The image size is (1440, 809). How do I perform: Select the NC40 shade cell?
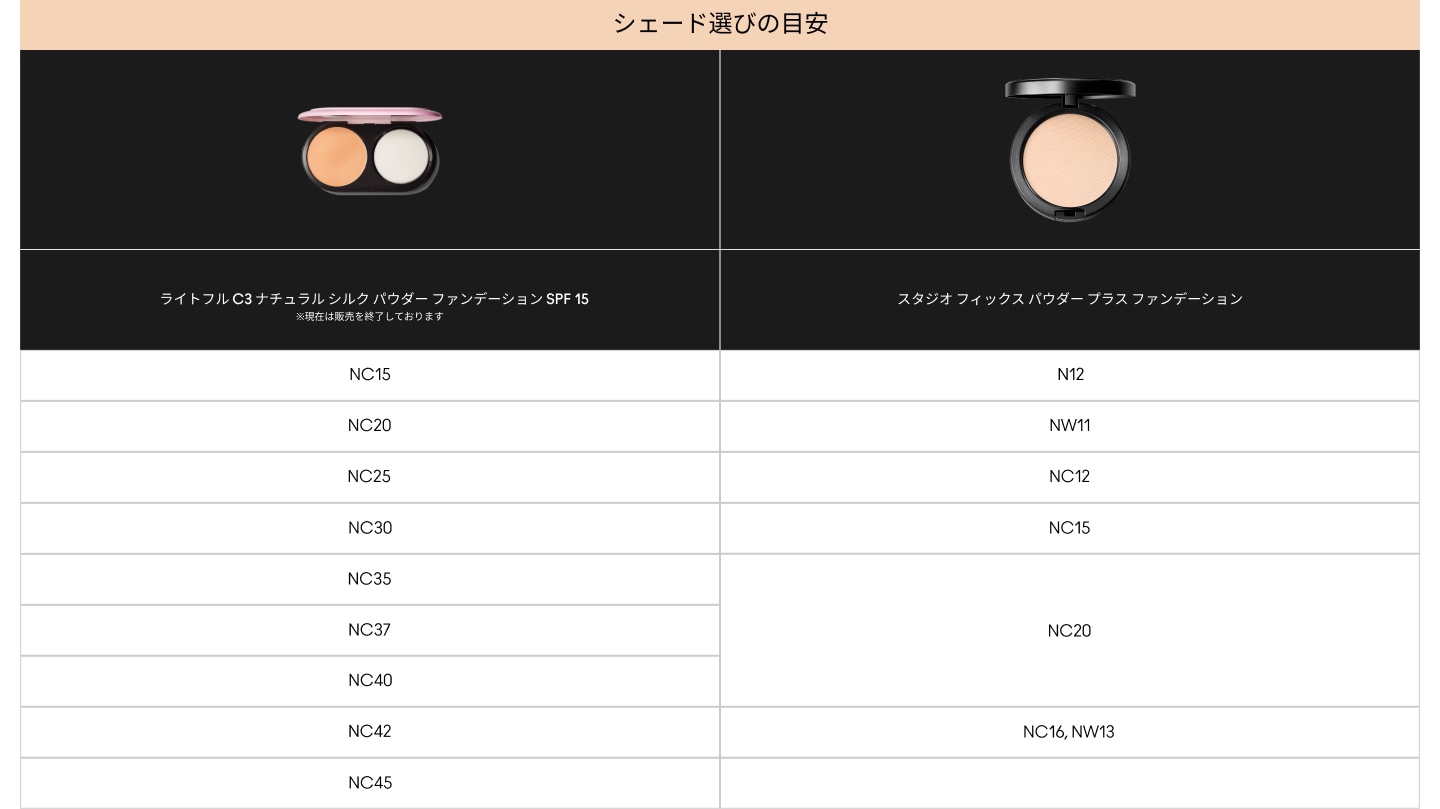[370, 680]
